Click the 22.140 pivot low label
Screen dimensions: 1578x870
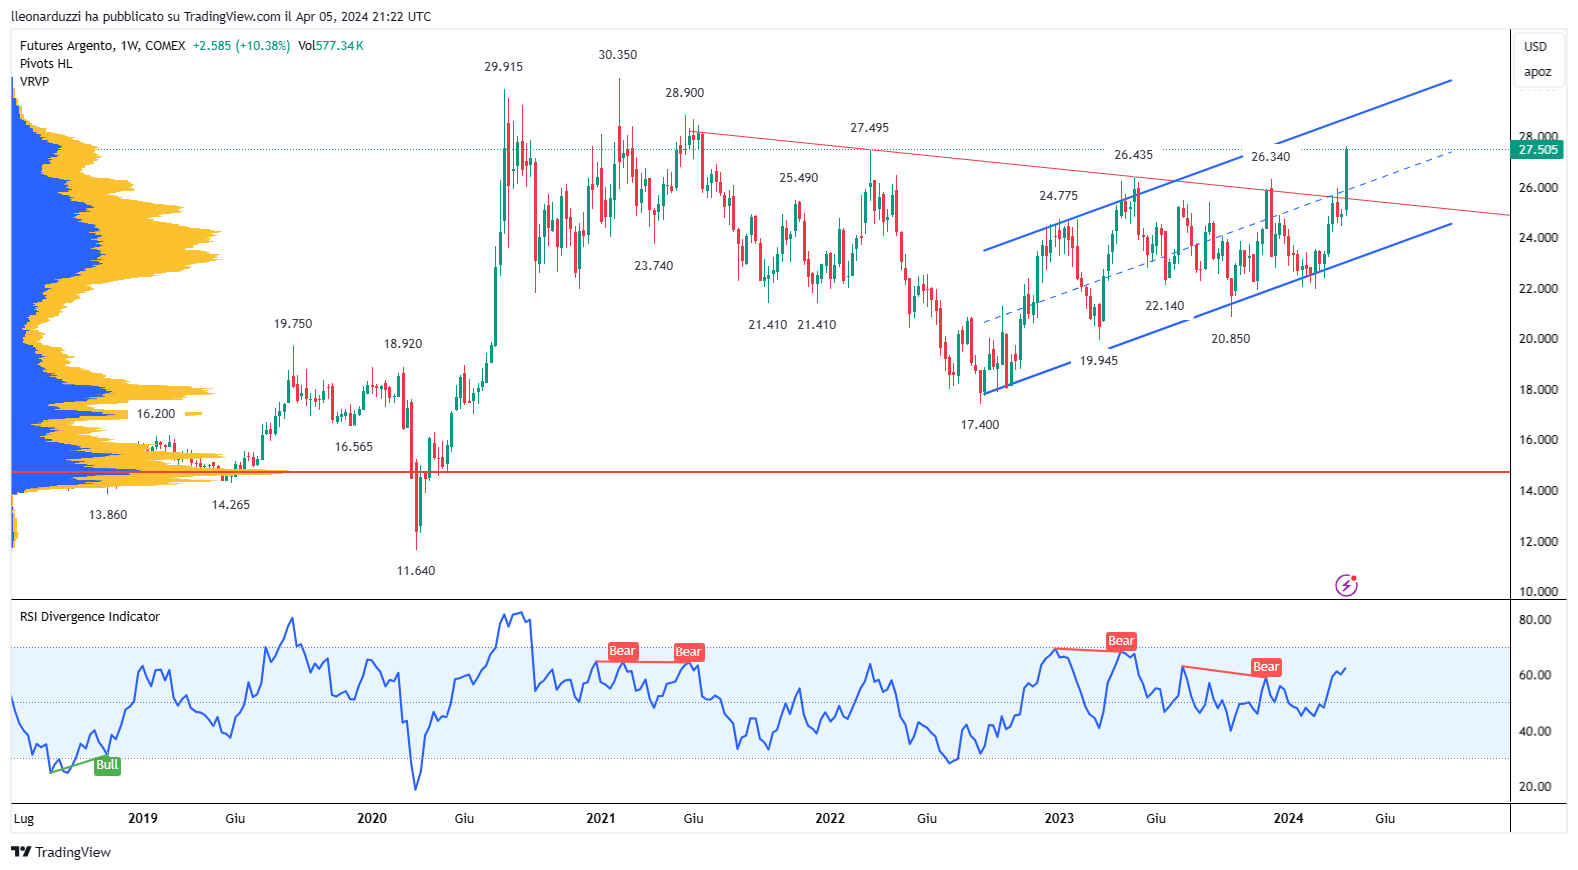coord(1165,306)
